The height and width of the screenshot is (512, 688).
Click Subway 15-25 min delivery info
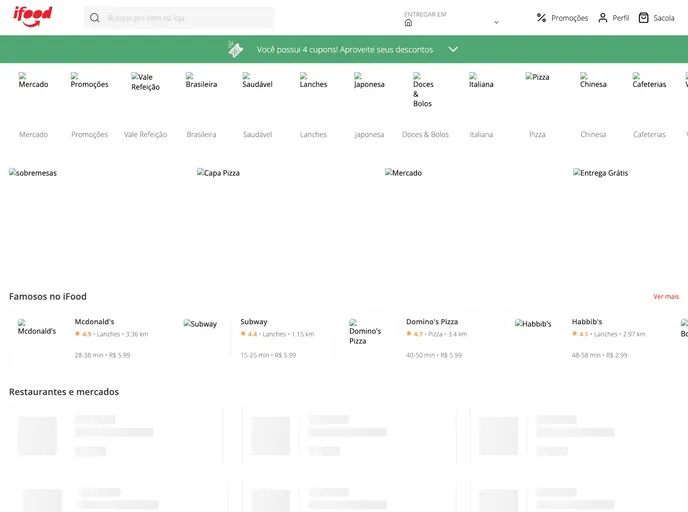pos(268,355)
